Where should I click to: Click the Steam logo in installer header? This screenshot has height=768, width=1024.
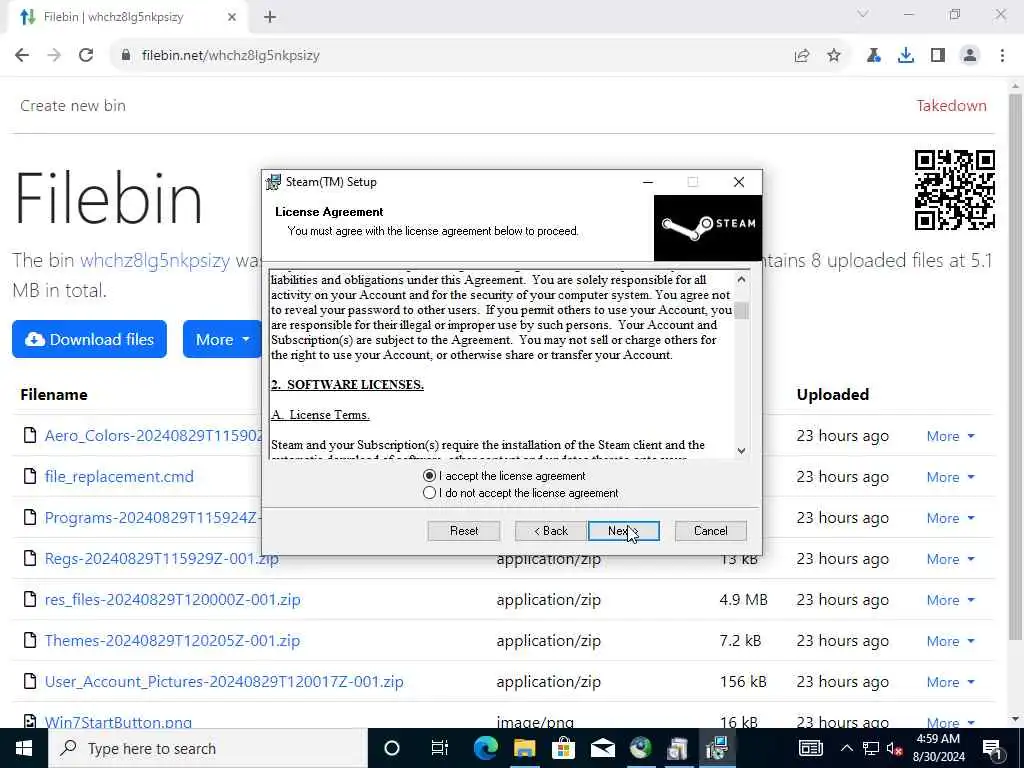pyautogui.click(x=708, y=227)
